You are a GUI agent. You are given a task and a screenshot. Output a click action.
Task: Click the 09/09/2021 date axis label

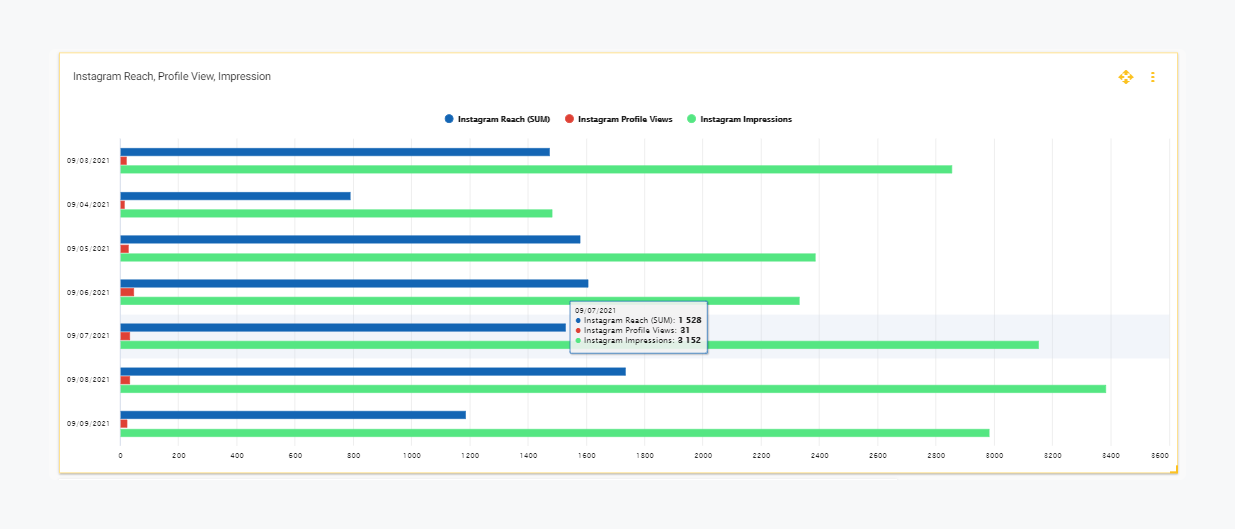pos(88,424)
